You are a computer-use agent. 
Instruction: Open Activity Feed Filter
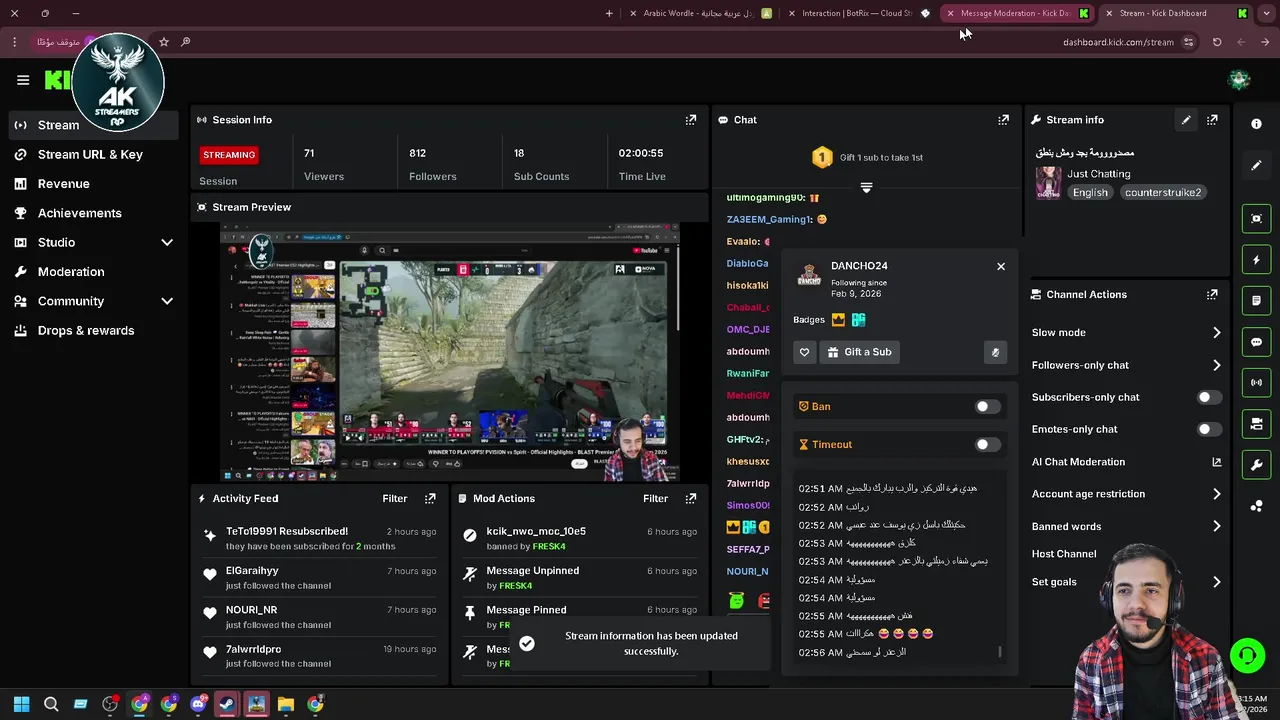[x=395, y=498]
